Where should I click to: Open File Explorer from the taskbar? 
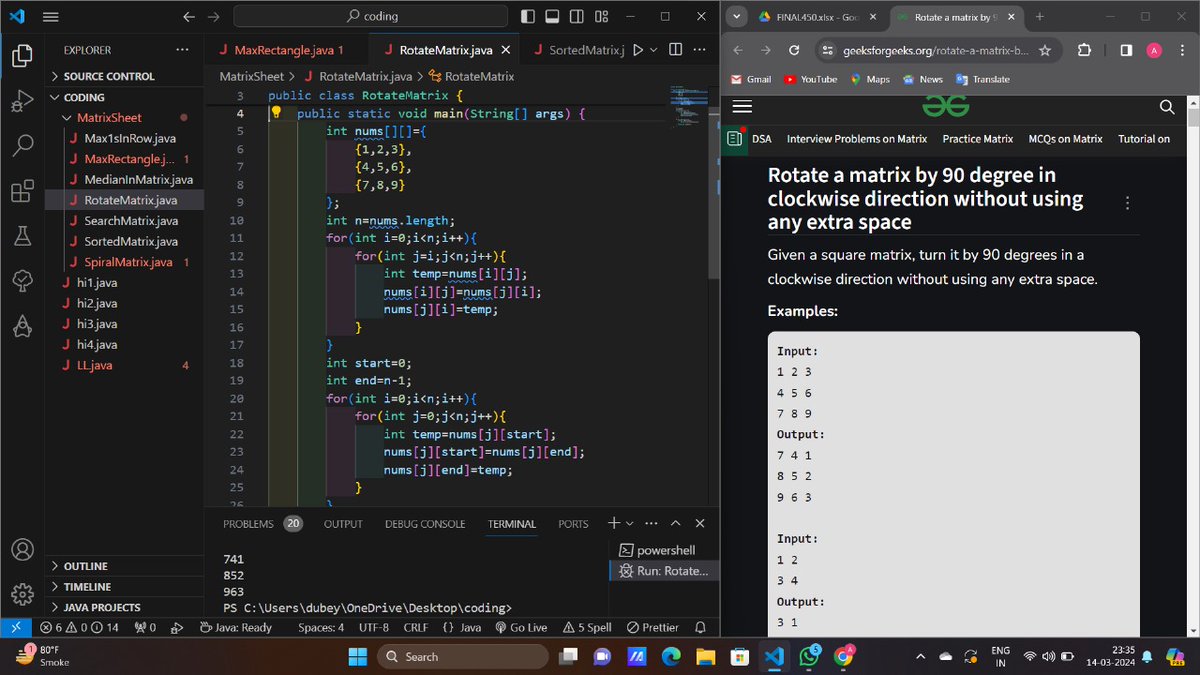706,656
